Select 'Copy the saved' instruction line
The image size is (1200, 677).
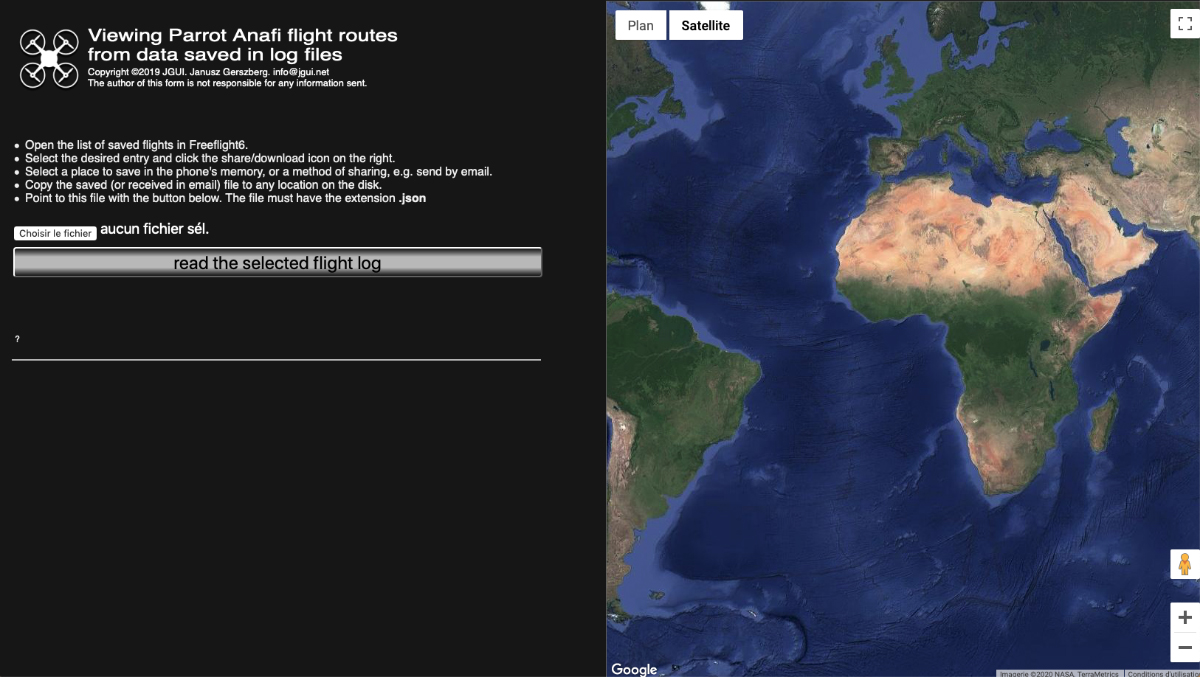click(x=203, y=184)
